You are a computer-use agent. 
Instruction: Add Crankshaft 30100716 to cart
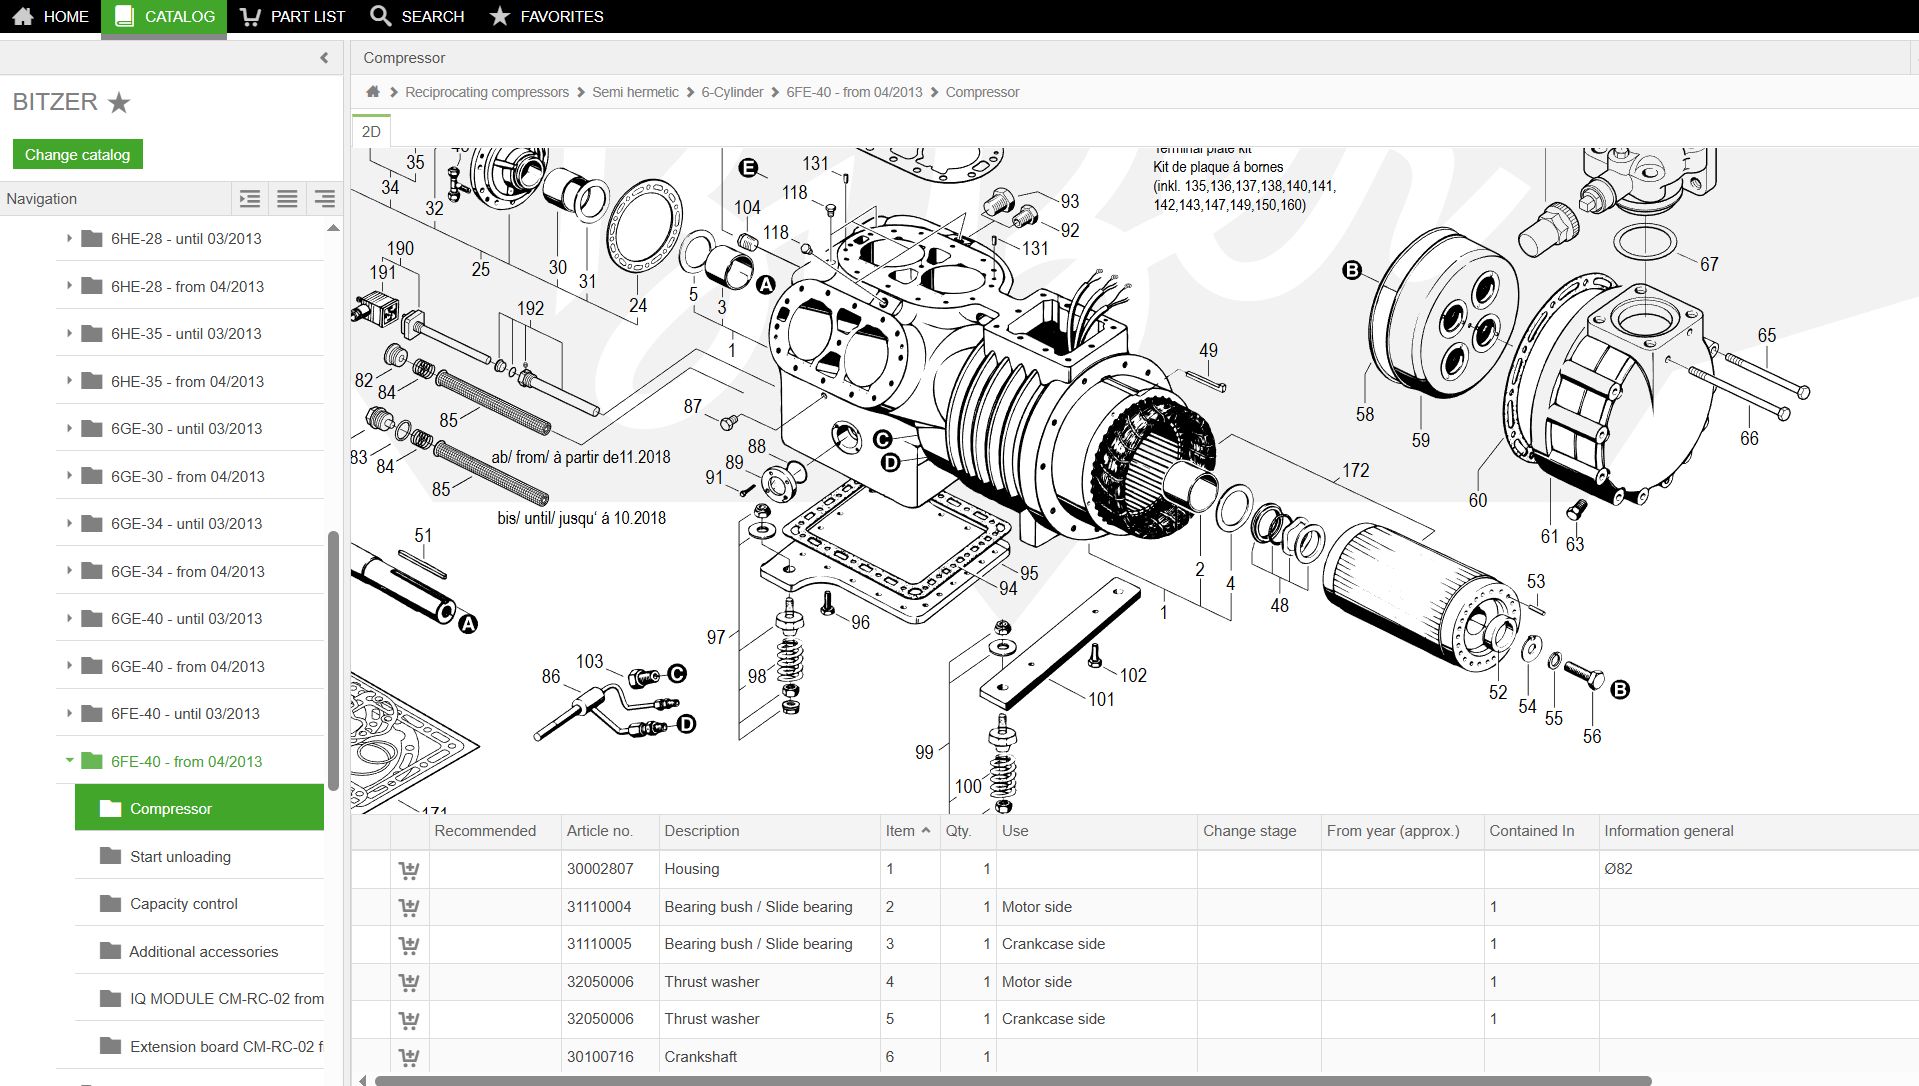[409, 1057]
